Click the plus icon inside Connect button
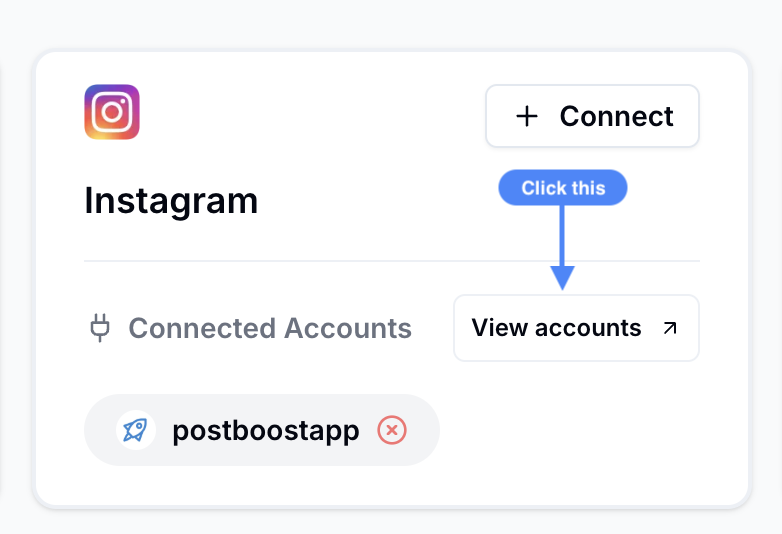The width and height of the screenshot is (782, 534). tap(527, 116)
